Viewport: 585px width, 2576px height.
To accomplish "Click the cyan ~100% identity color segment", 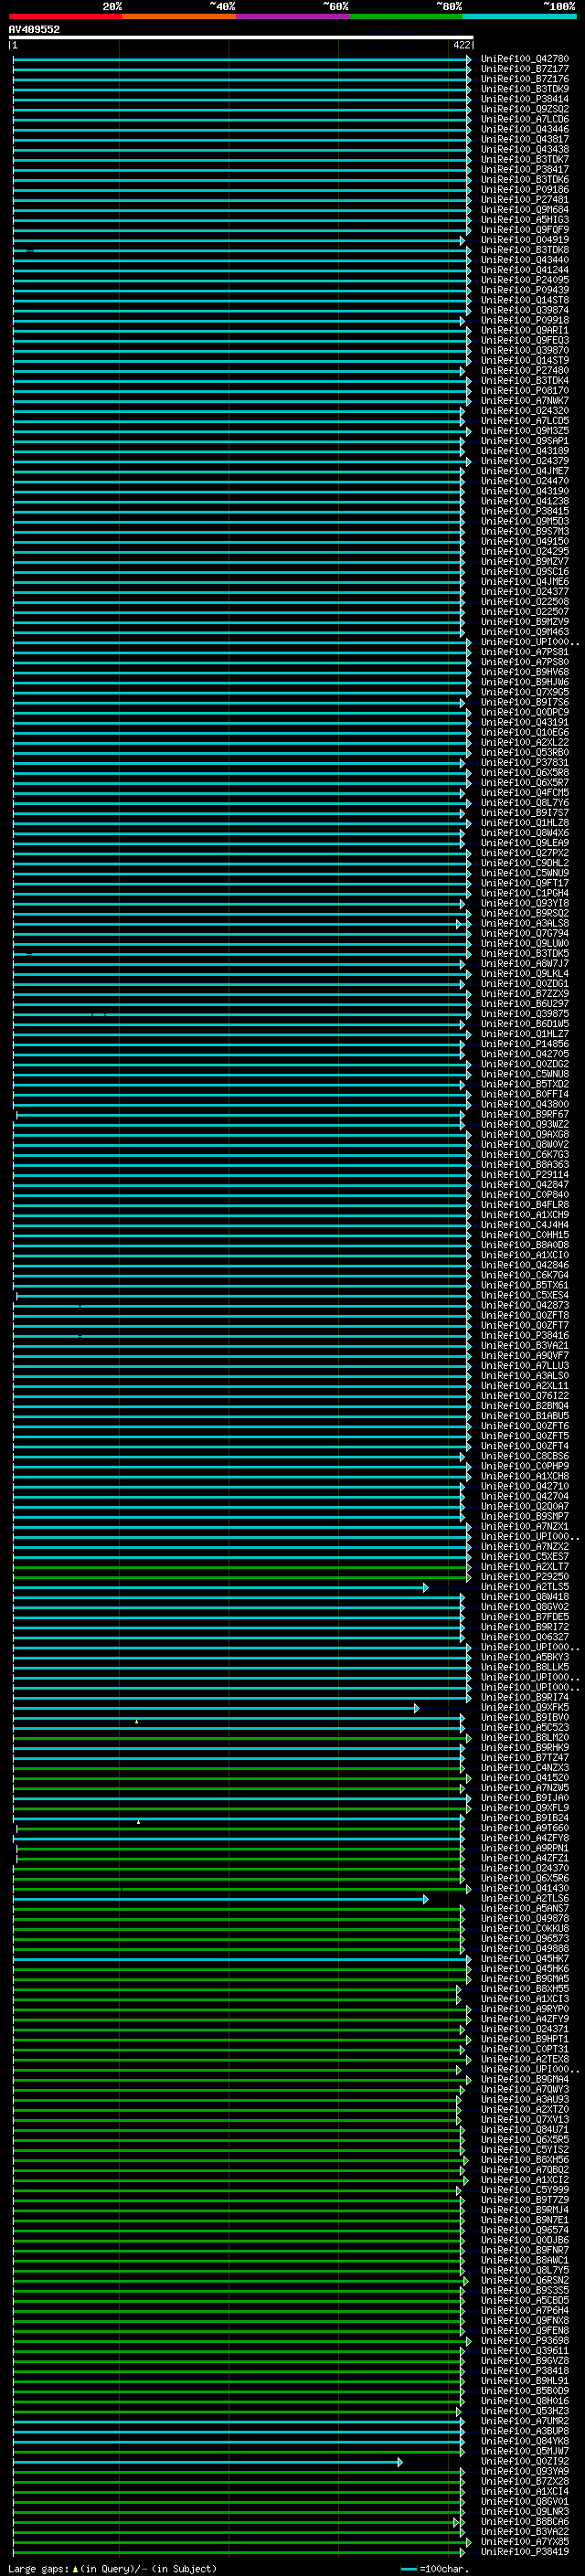I will pos(519,16).
